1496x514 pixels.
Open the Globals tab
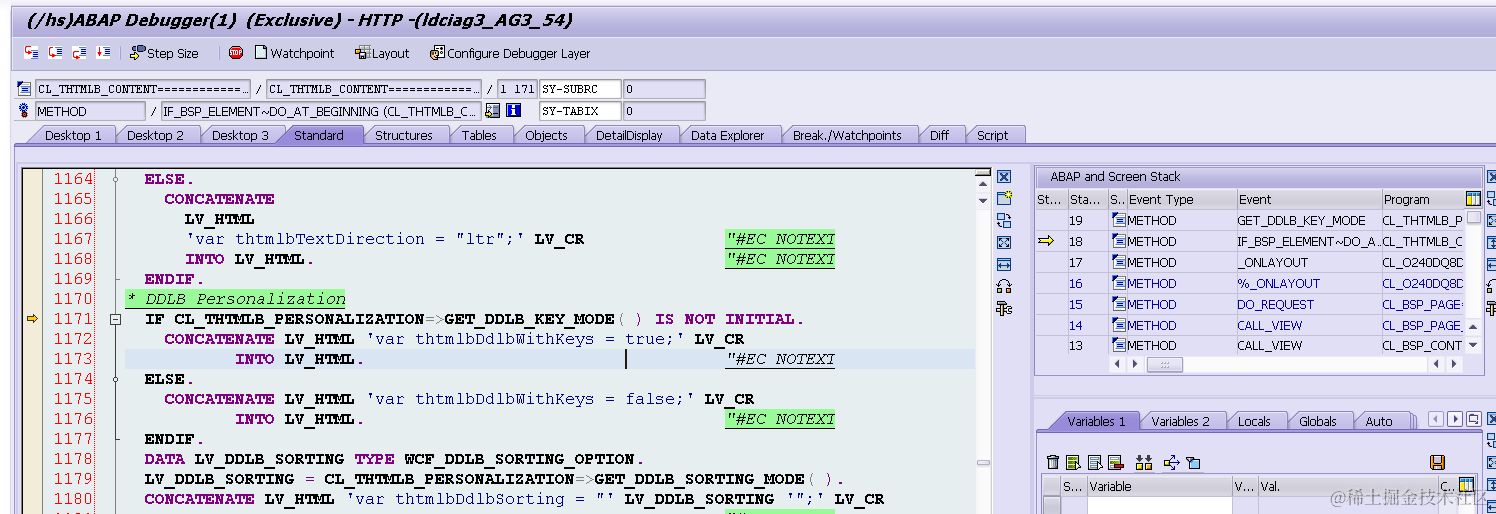(1318, 421)
